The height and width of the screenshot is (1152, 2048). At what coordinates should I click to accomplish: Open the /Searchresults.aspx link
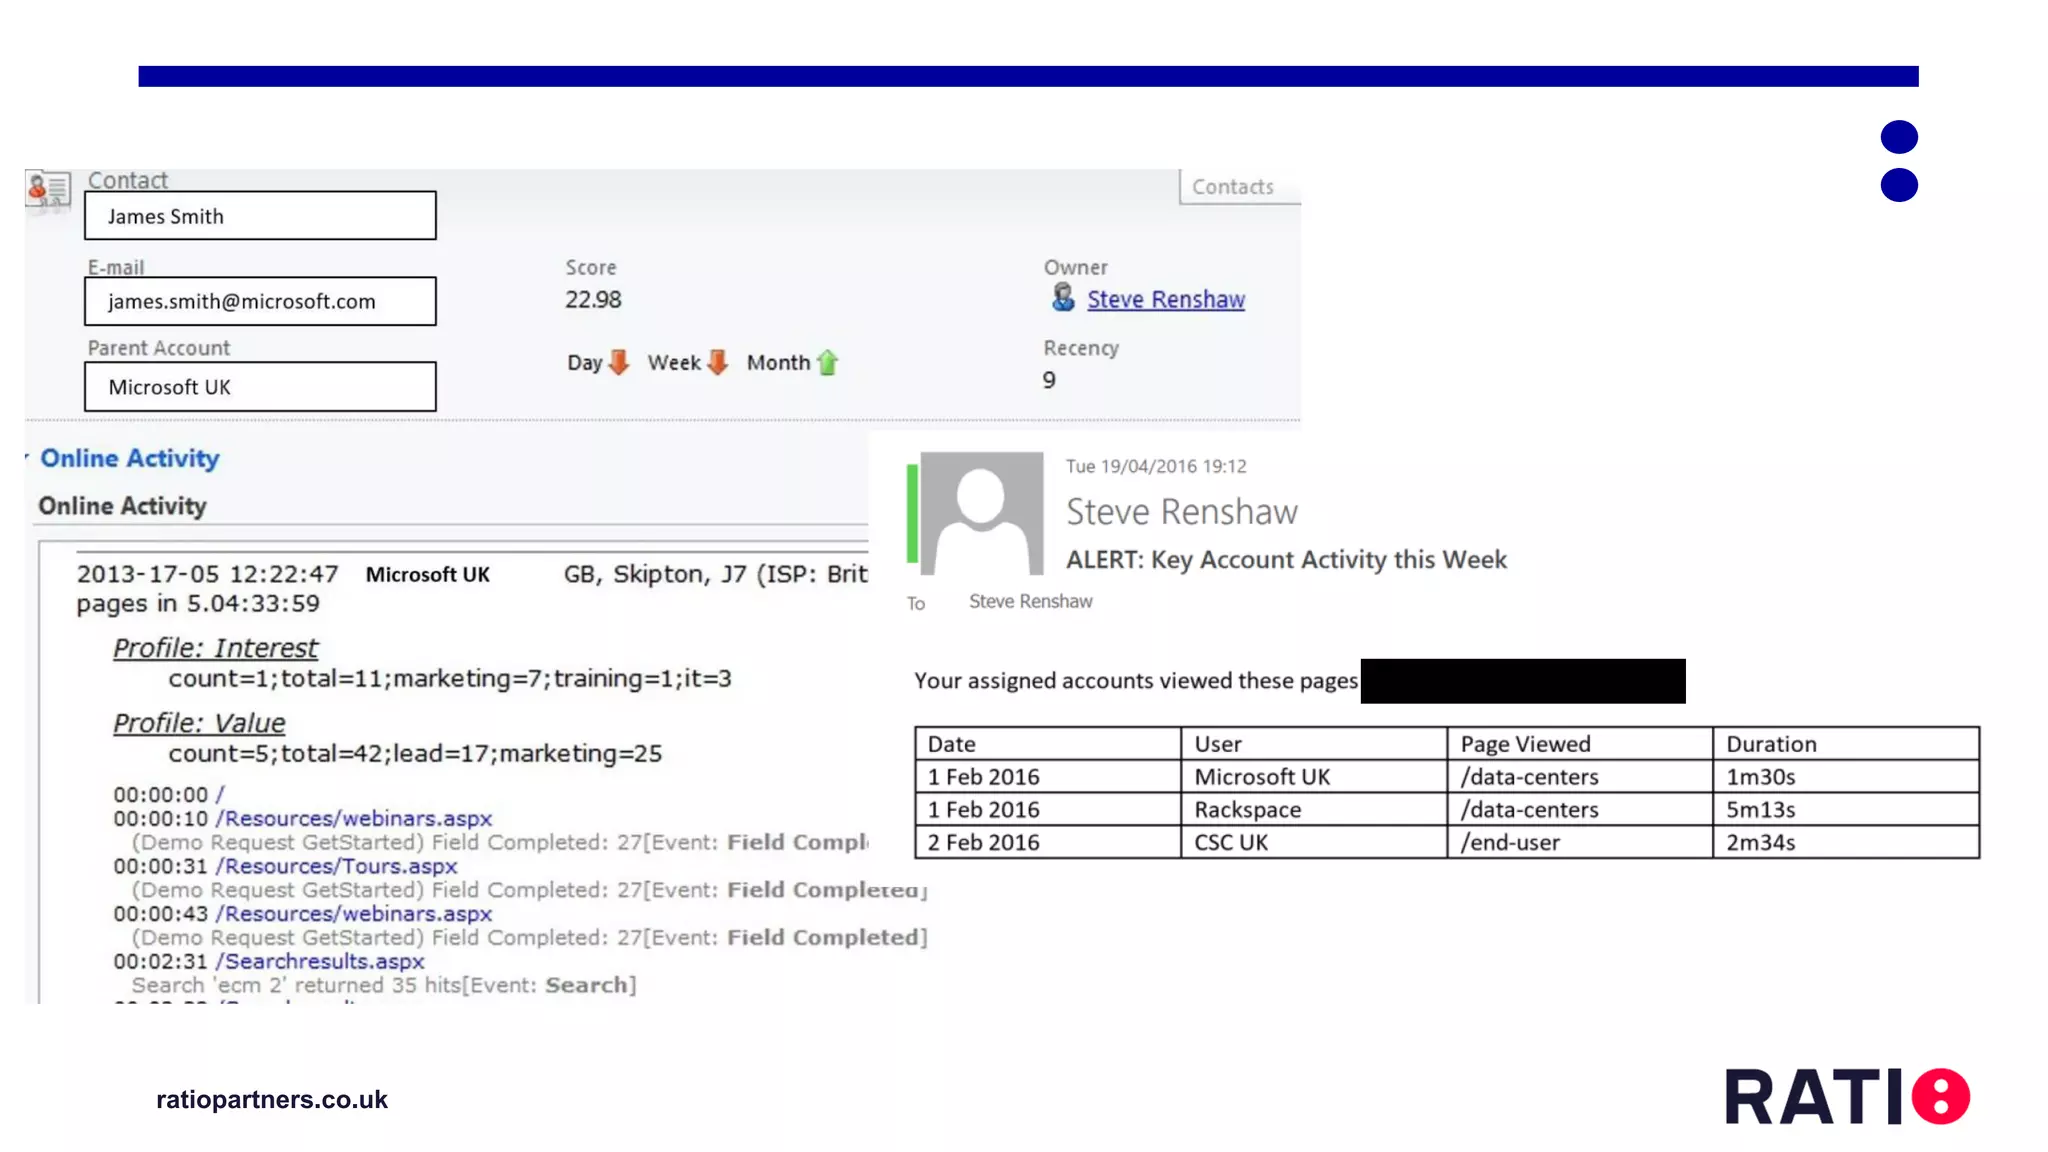coord(320,961)
